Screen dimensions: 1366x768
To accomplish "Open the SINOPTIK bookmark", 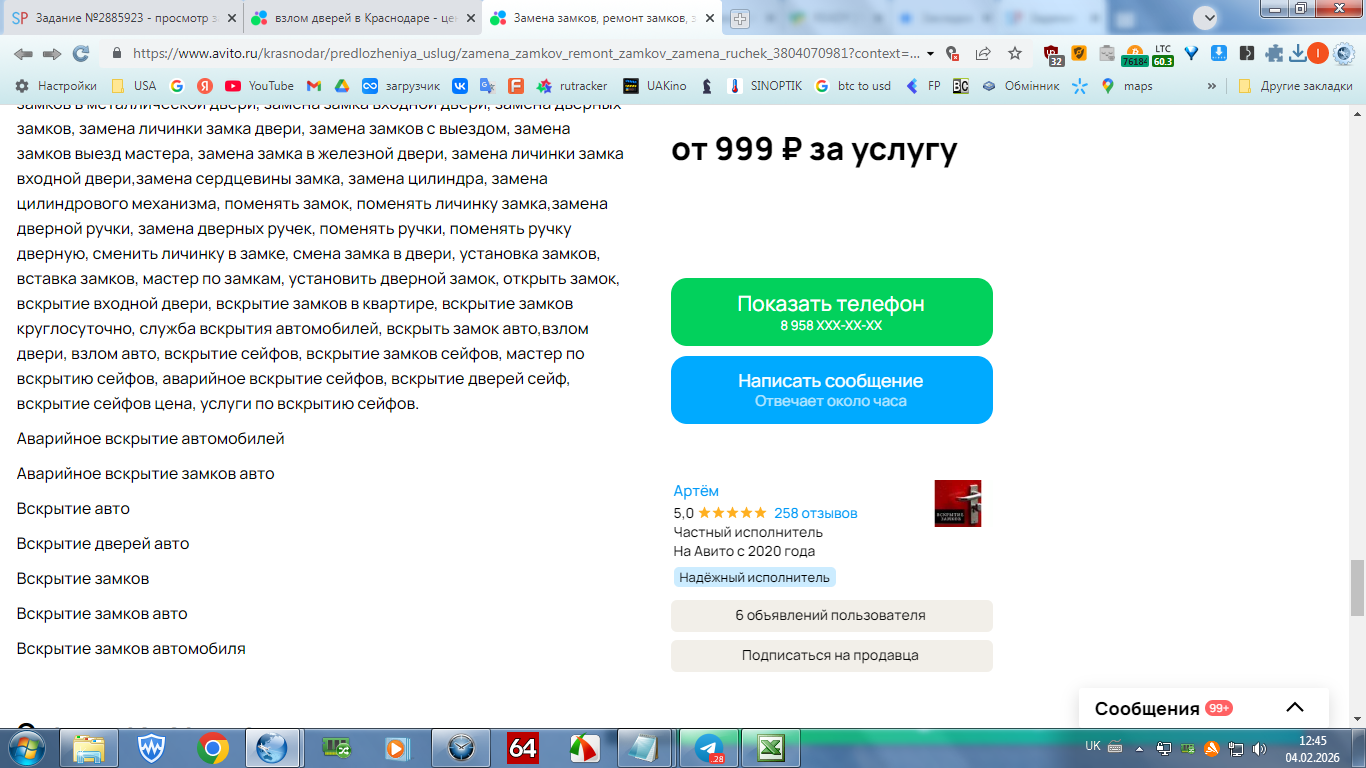I will coord(765,86).
